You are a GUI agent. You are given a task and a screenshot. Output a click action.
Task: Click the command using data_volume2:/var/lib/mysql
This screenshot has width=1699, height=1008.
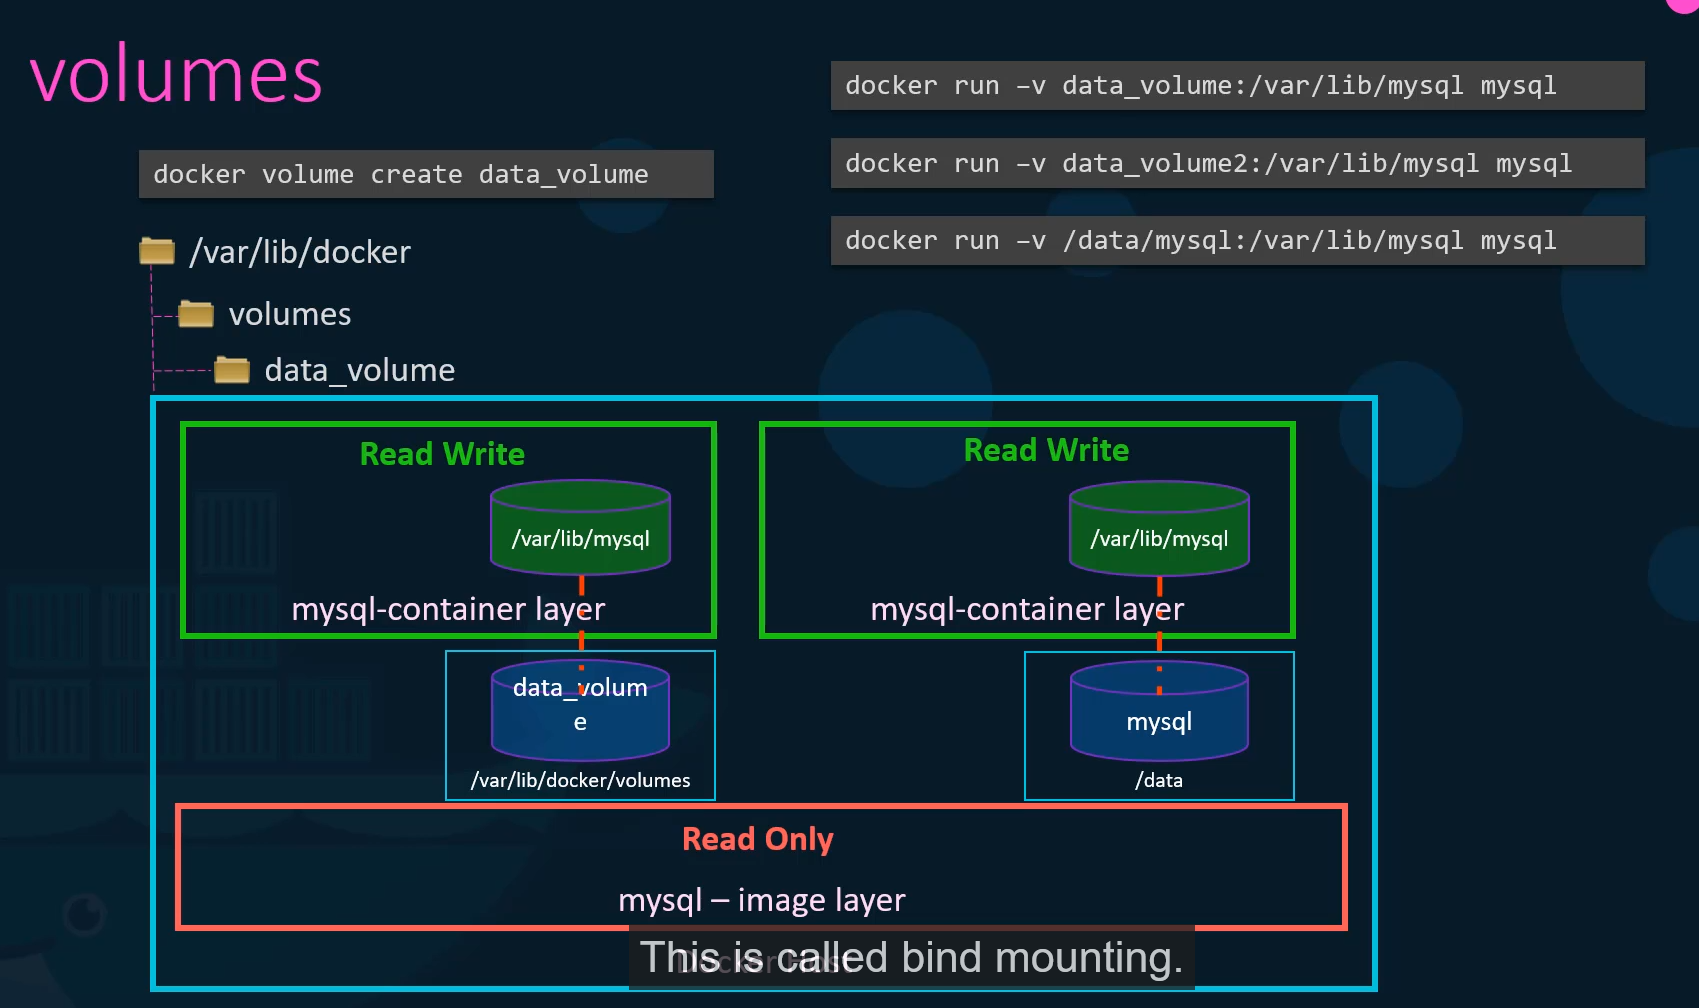[x=1237, y=163]
